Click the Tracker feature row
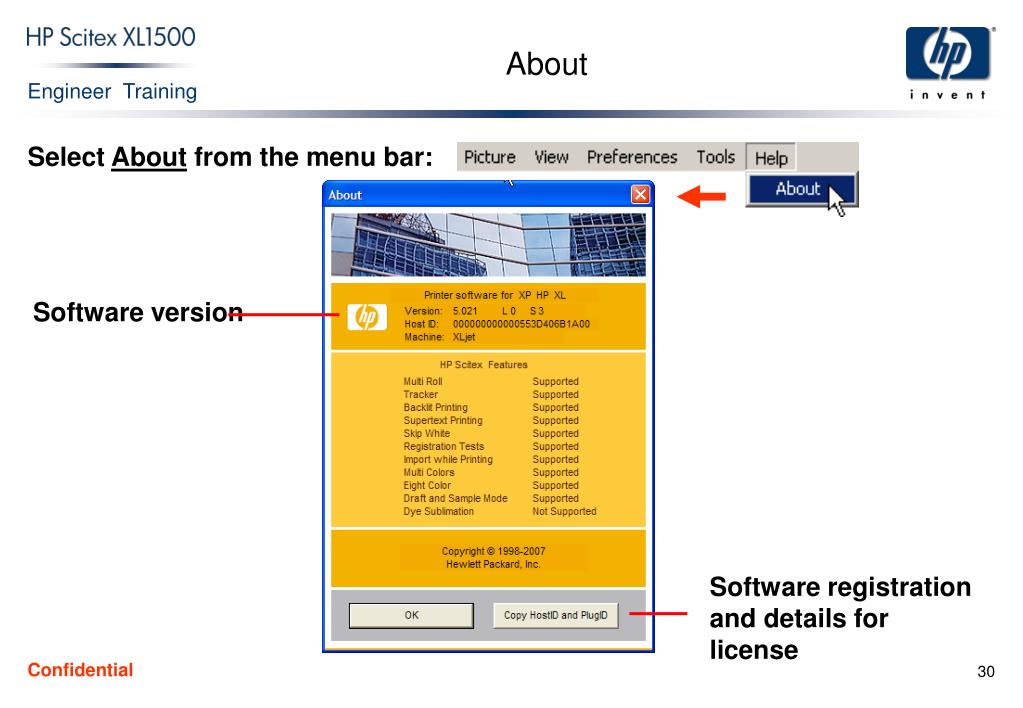1023x708 pixels. 491,395
